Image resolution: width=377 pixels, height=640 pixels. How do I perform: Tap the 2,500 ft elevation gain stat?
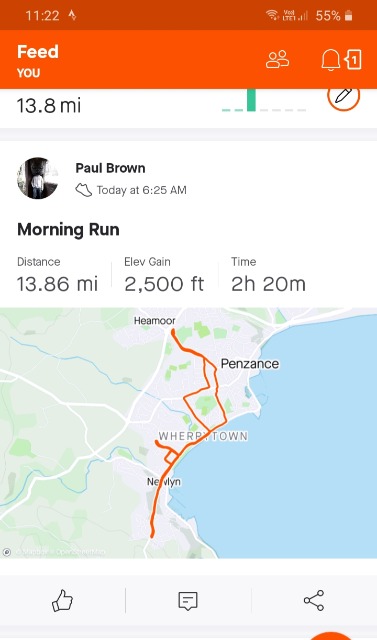(164, 275)
